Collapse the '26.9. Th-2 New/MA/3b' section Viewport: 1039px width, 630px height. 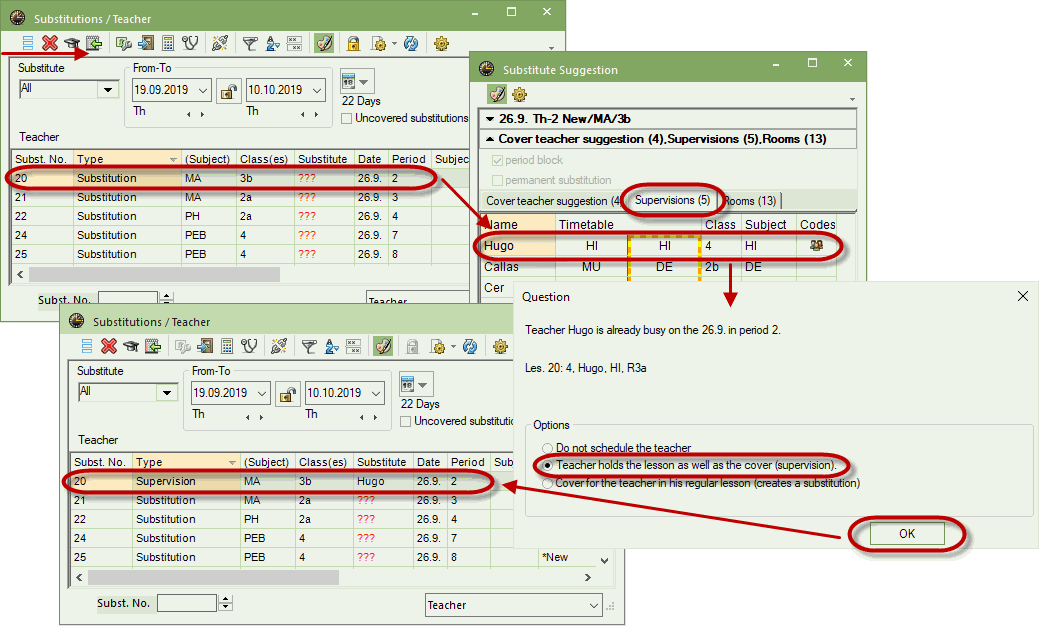click(490, 119)
